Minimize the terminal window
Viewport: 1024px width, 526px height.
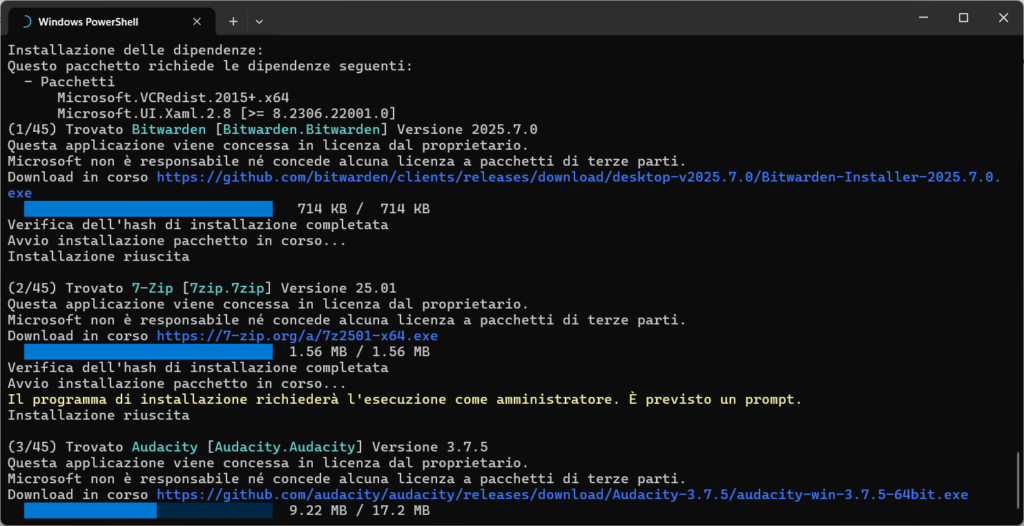pyautogui.click(x=916, y=18)
